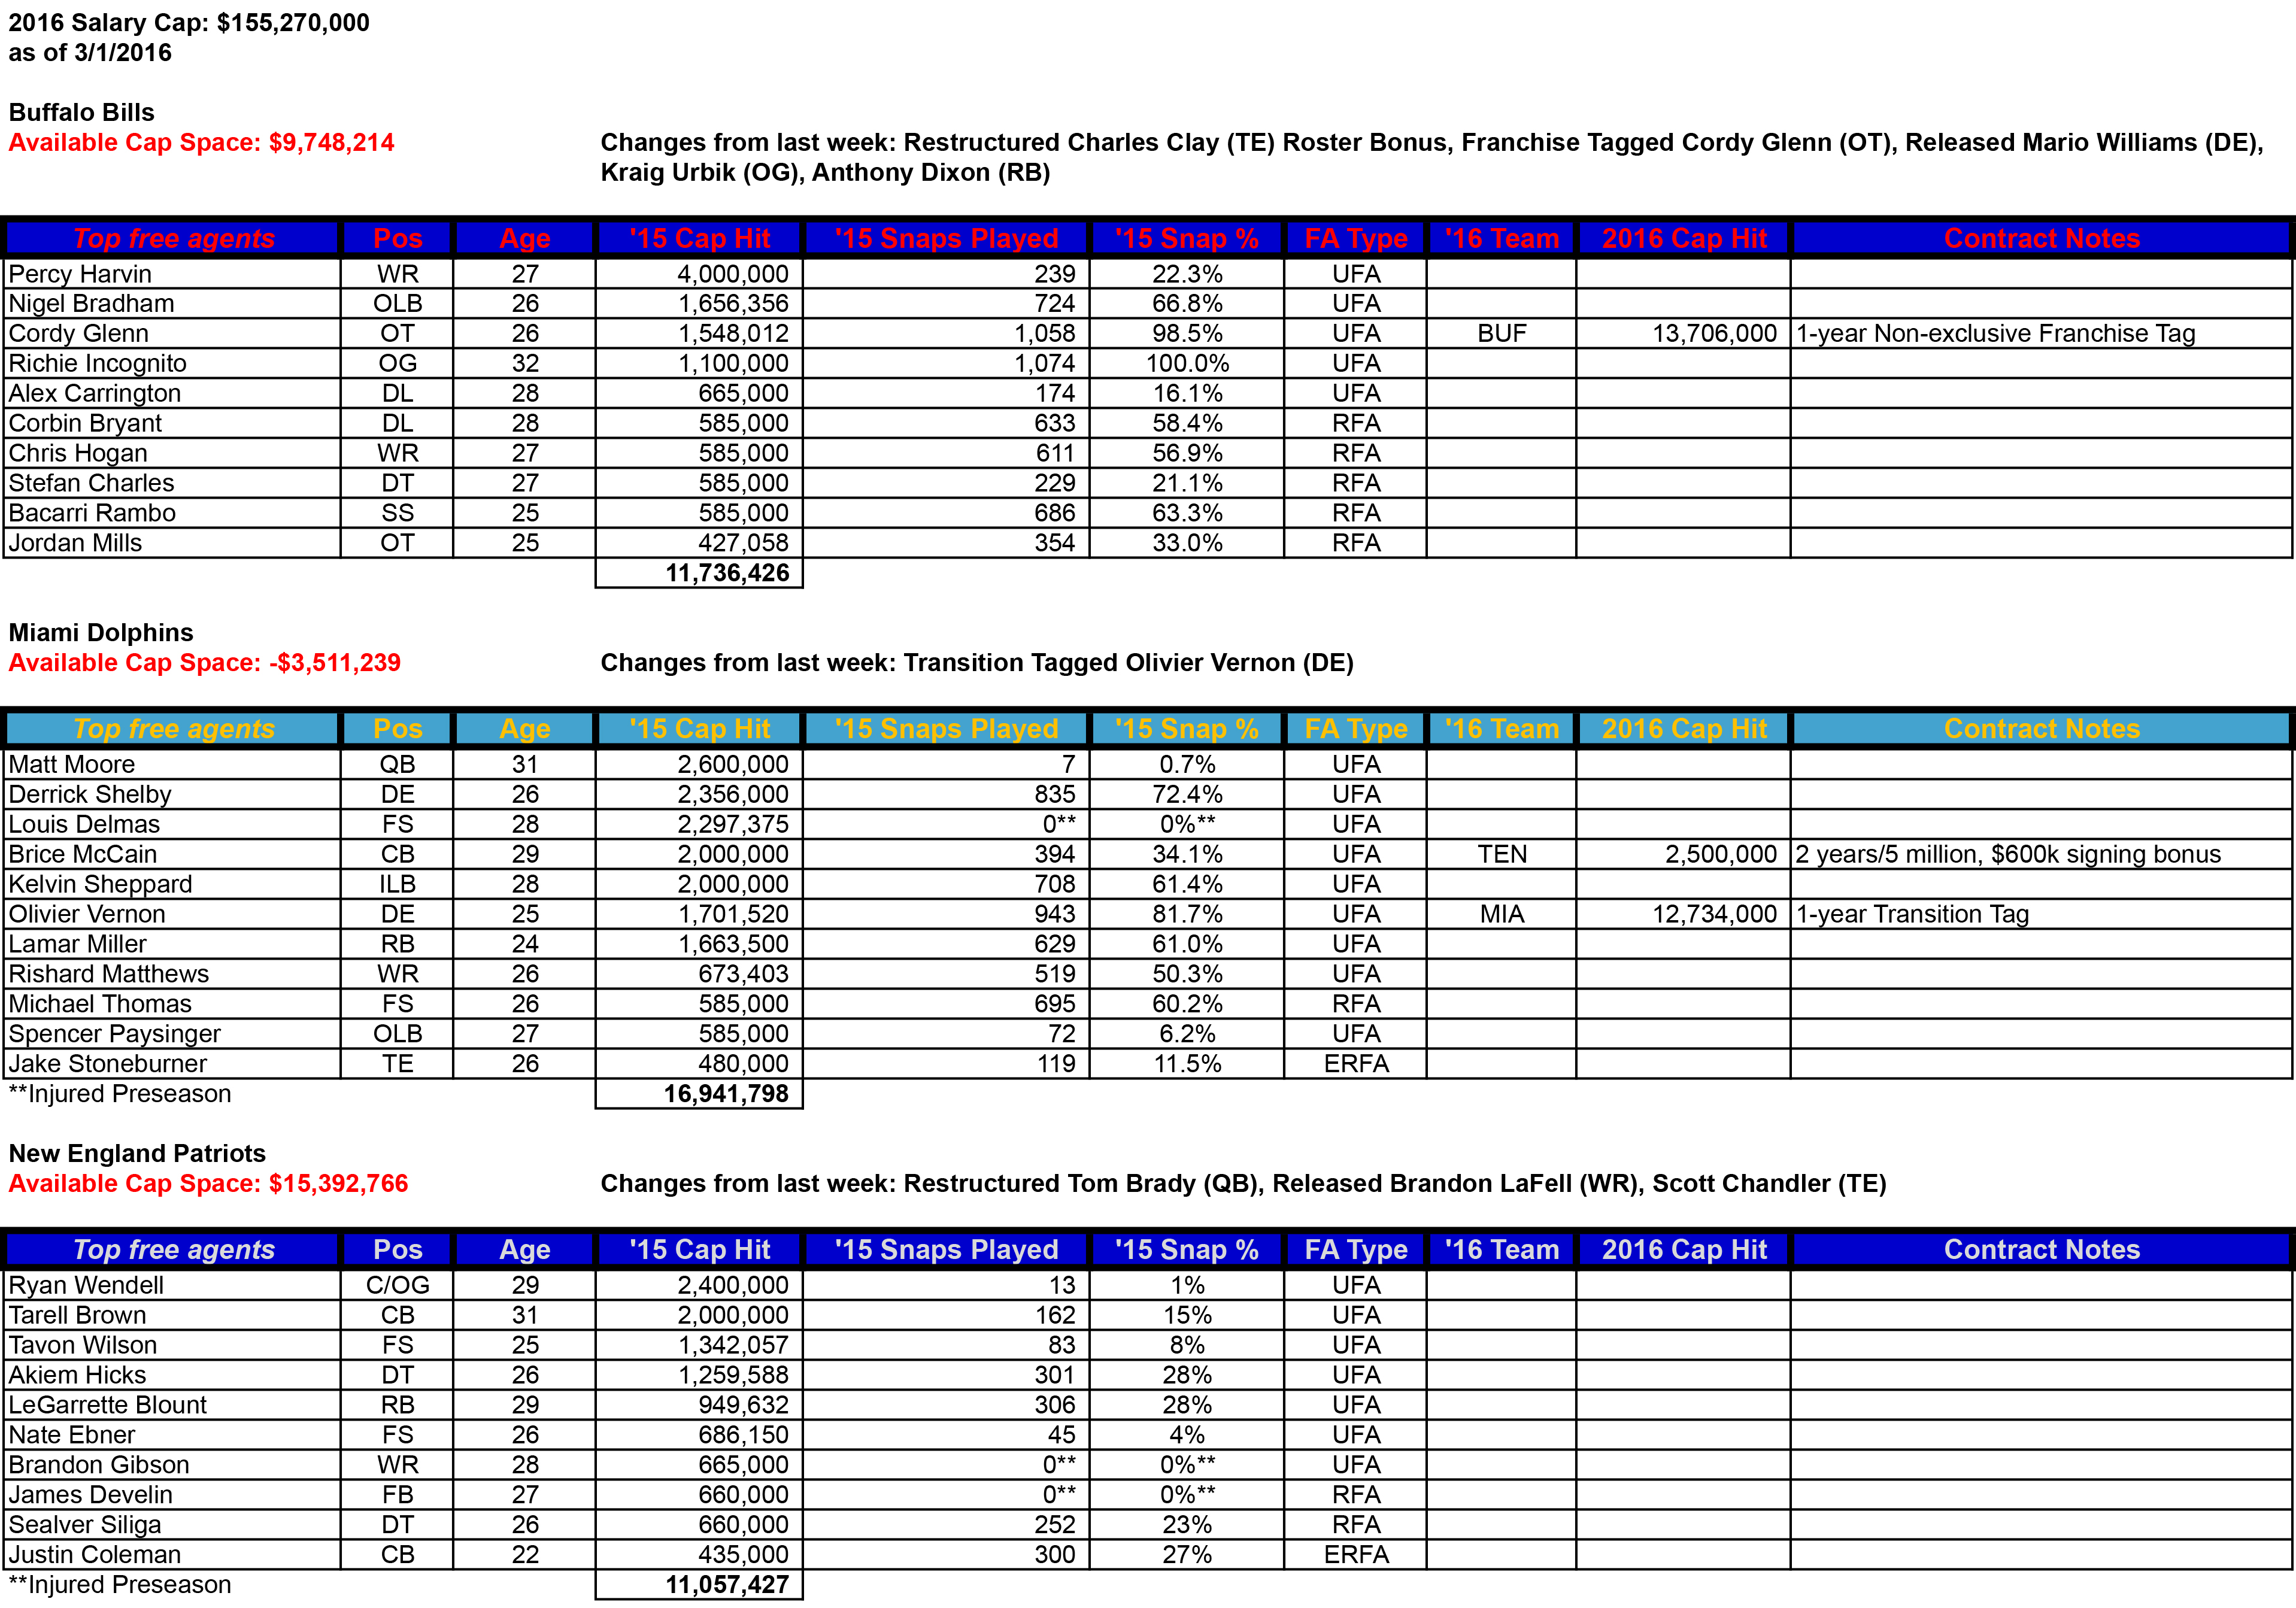Image resolution: width=2296 pixels, height=1608 pixels.
Task: Click the BUF '16 Team cell
Action: [1501, 334]
